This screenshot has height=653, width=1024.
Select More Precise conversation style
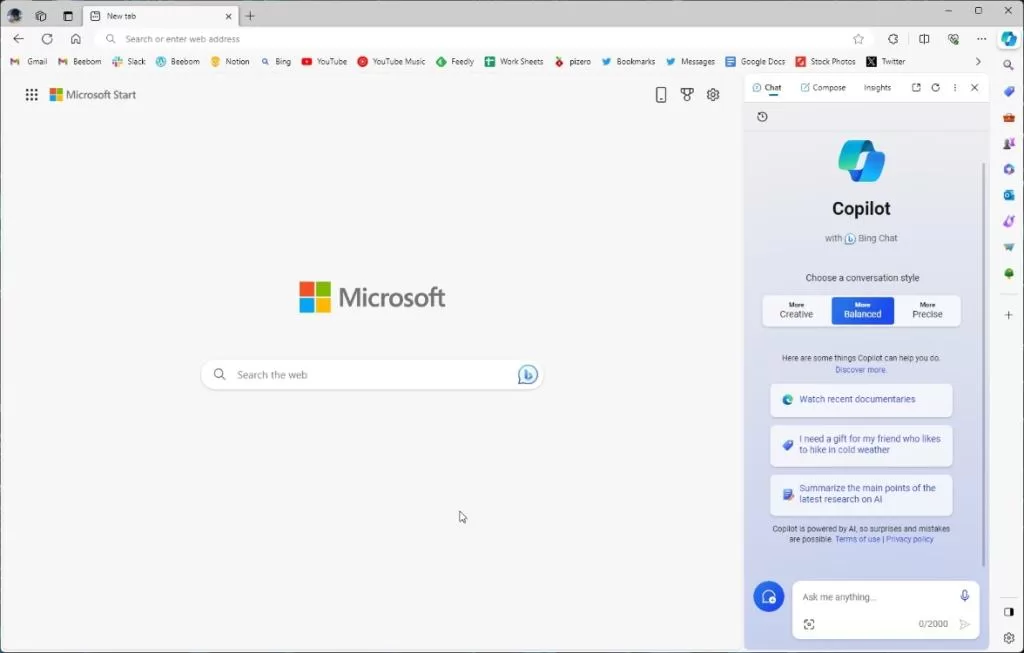pos(927,311)
